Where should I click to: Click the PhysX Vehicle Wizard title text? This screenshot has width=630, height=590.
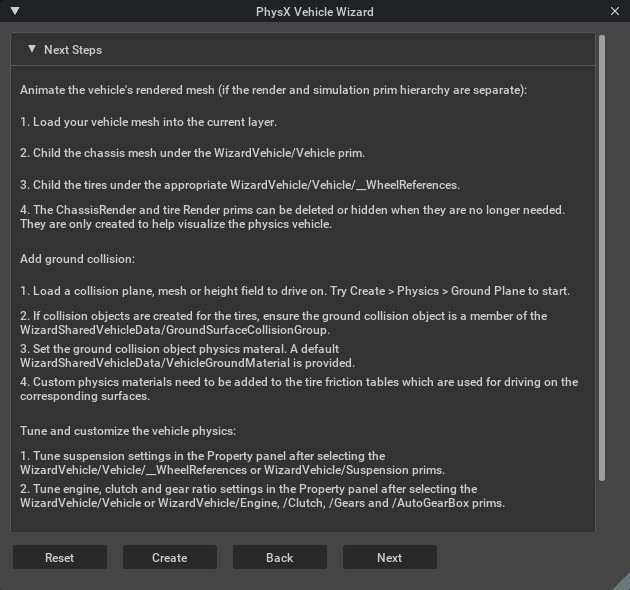point(315,11)
